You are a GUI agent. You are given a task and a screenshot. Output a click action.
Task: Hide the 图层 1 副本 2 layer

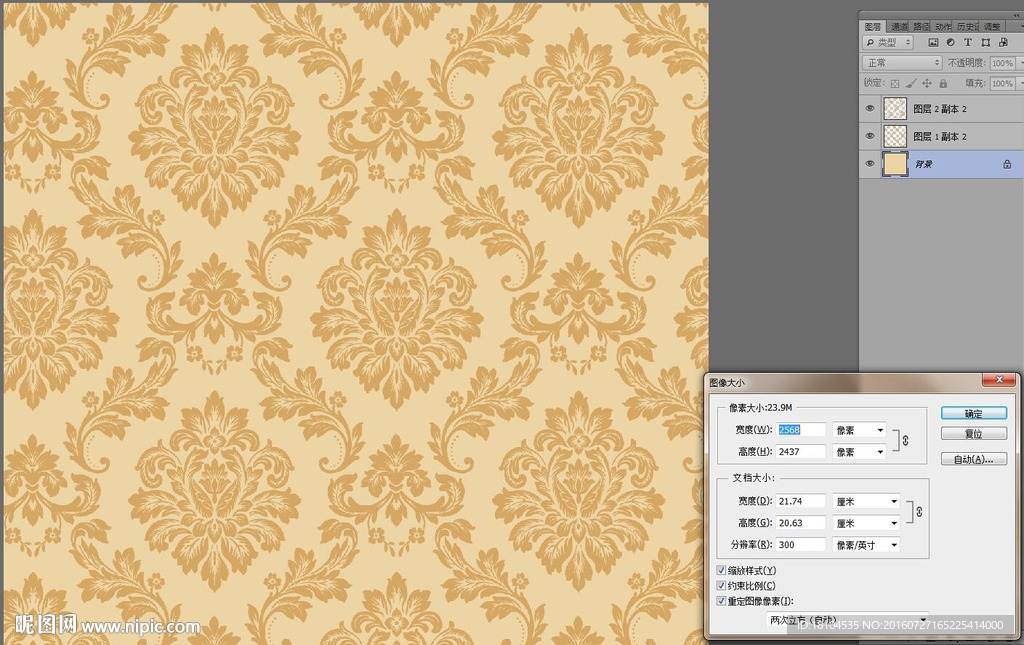870,136
